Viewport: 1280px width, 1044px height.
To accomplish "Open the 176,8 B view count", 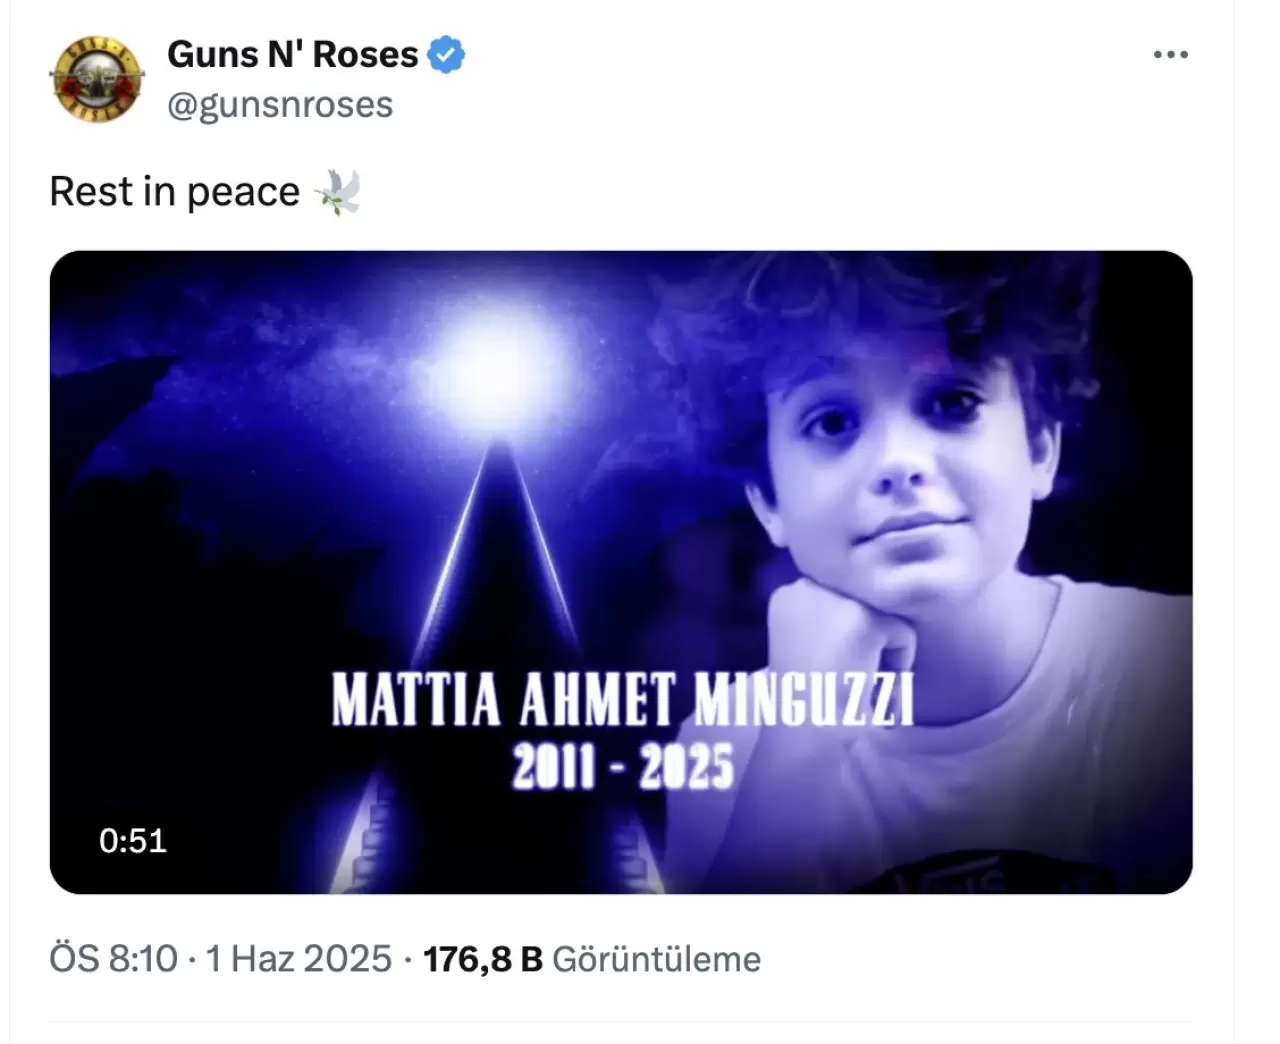I will pos(483,959).
